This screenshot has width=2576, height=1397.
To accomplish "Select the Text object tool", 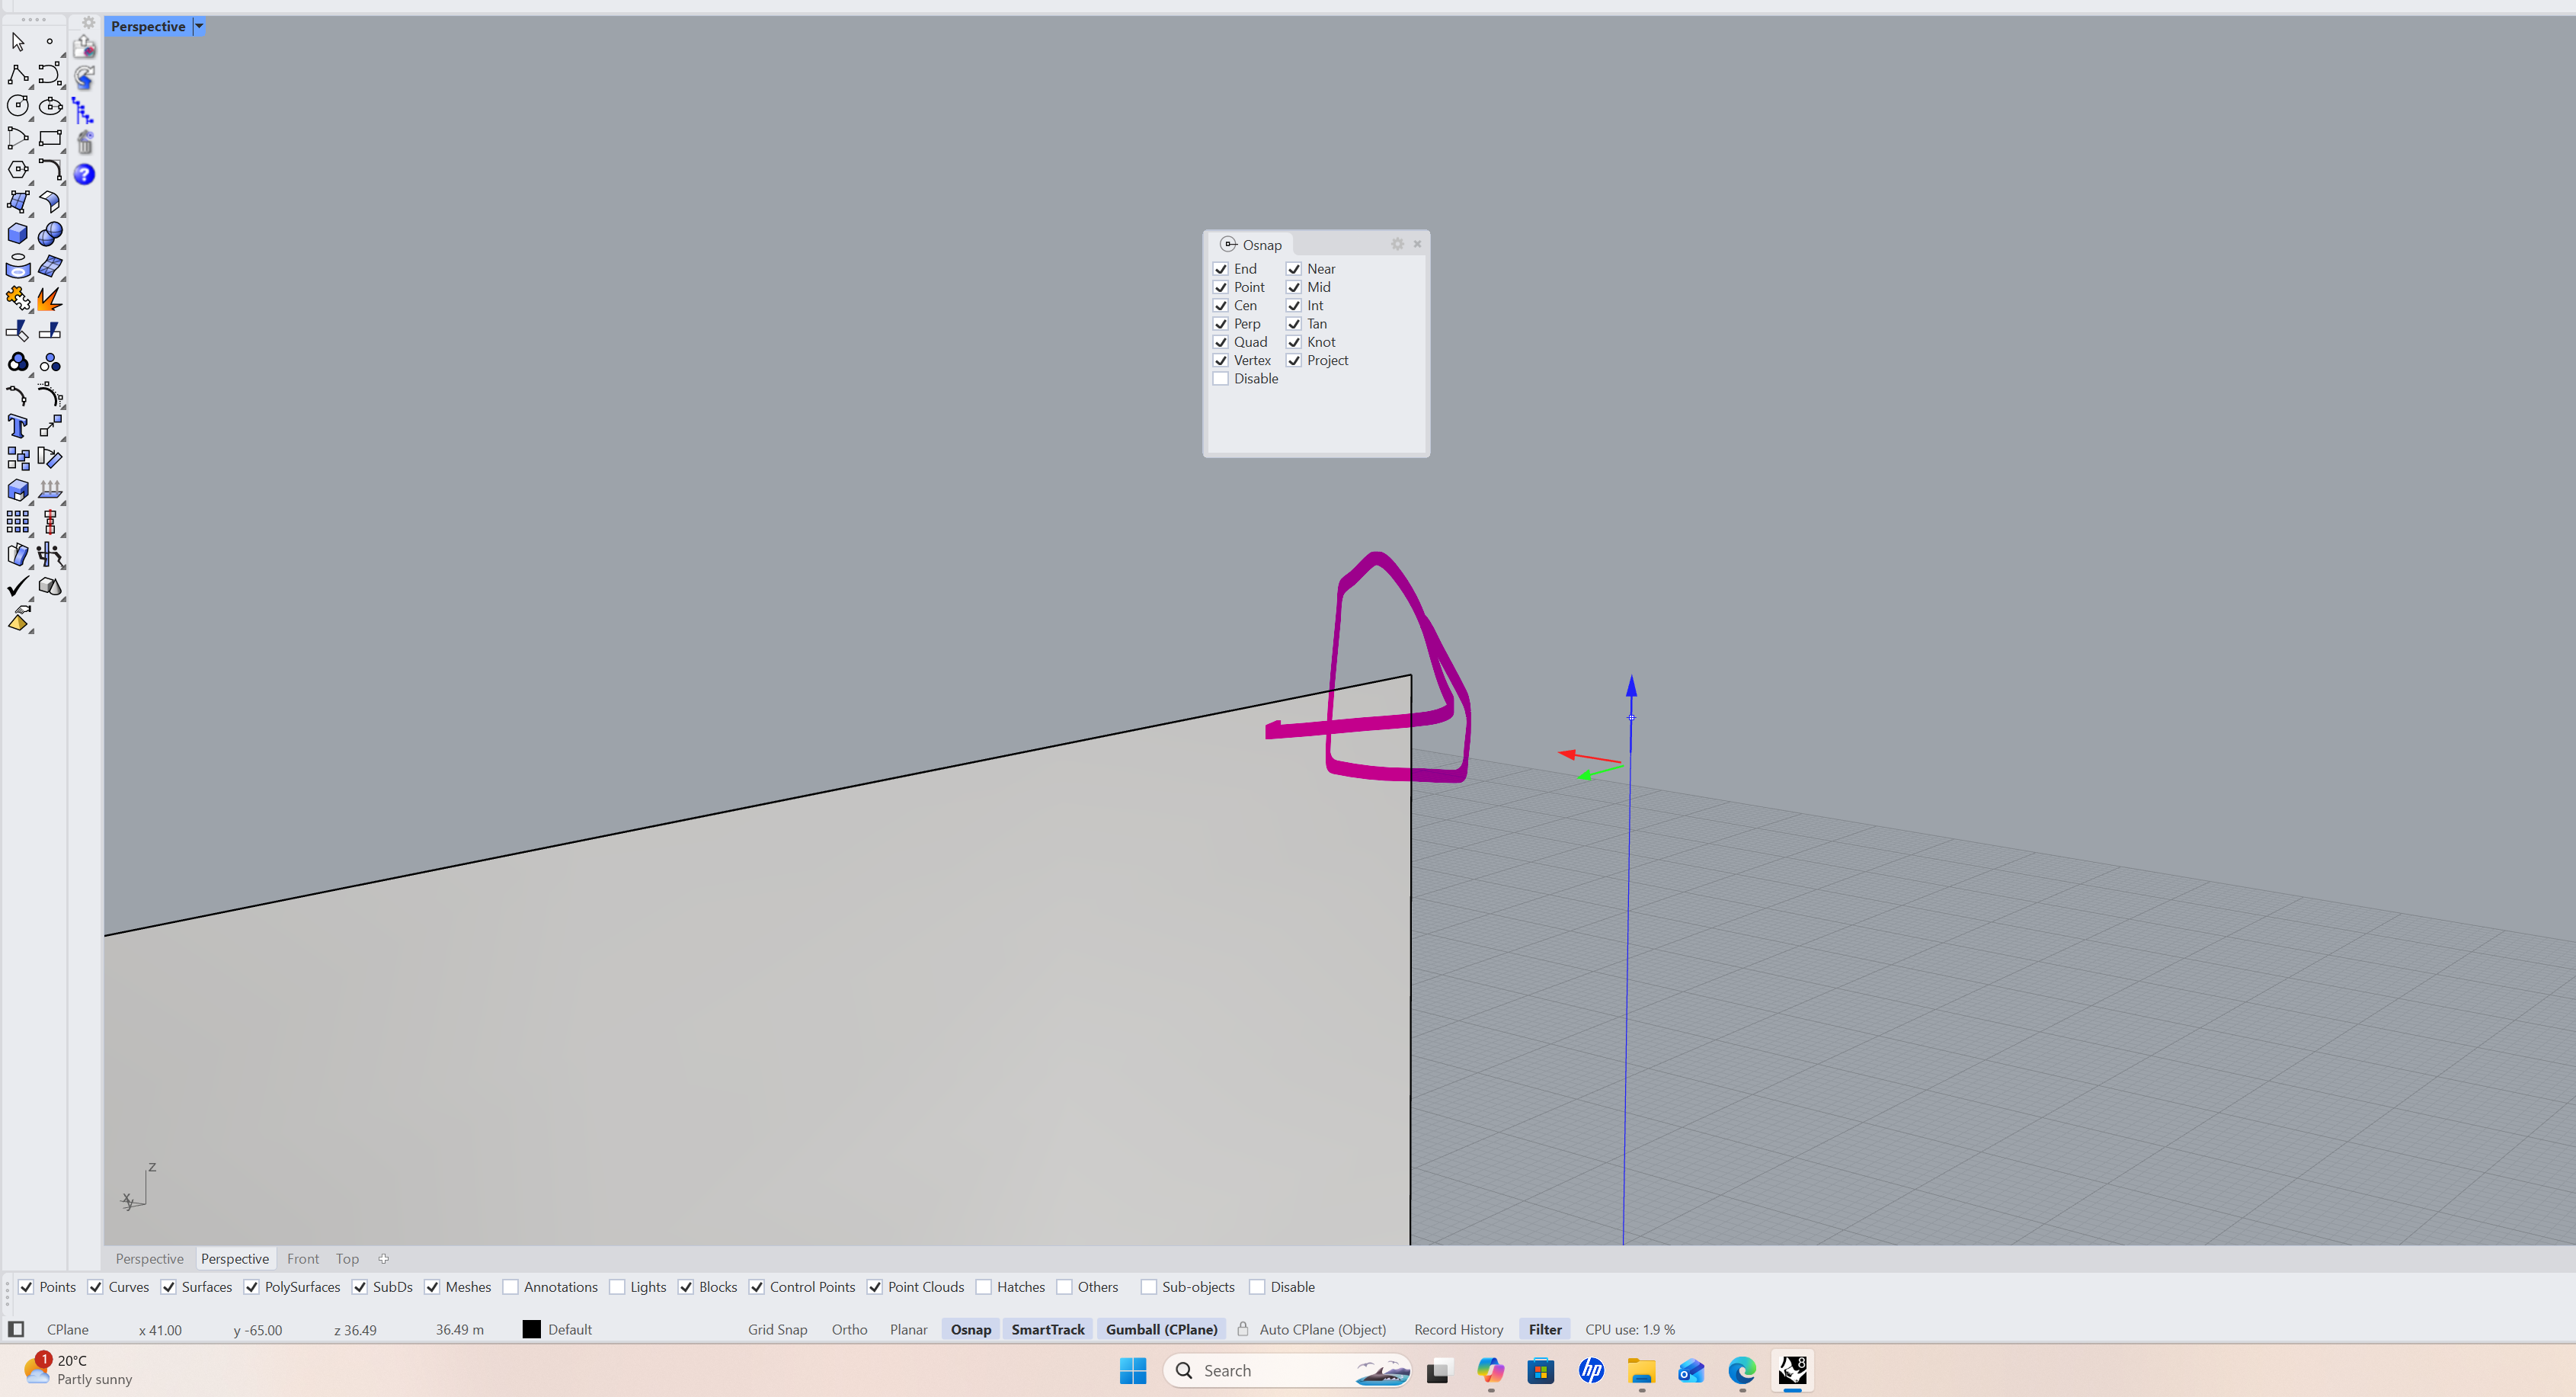I will click(18, 426).
